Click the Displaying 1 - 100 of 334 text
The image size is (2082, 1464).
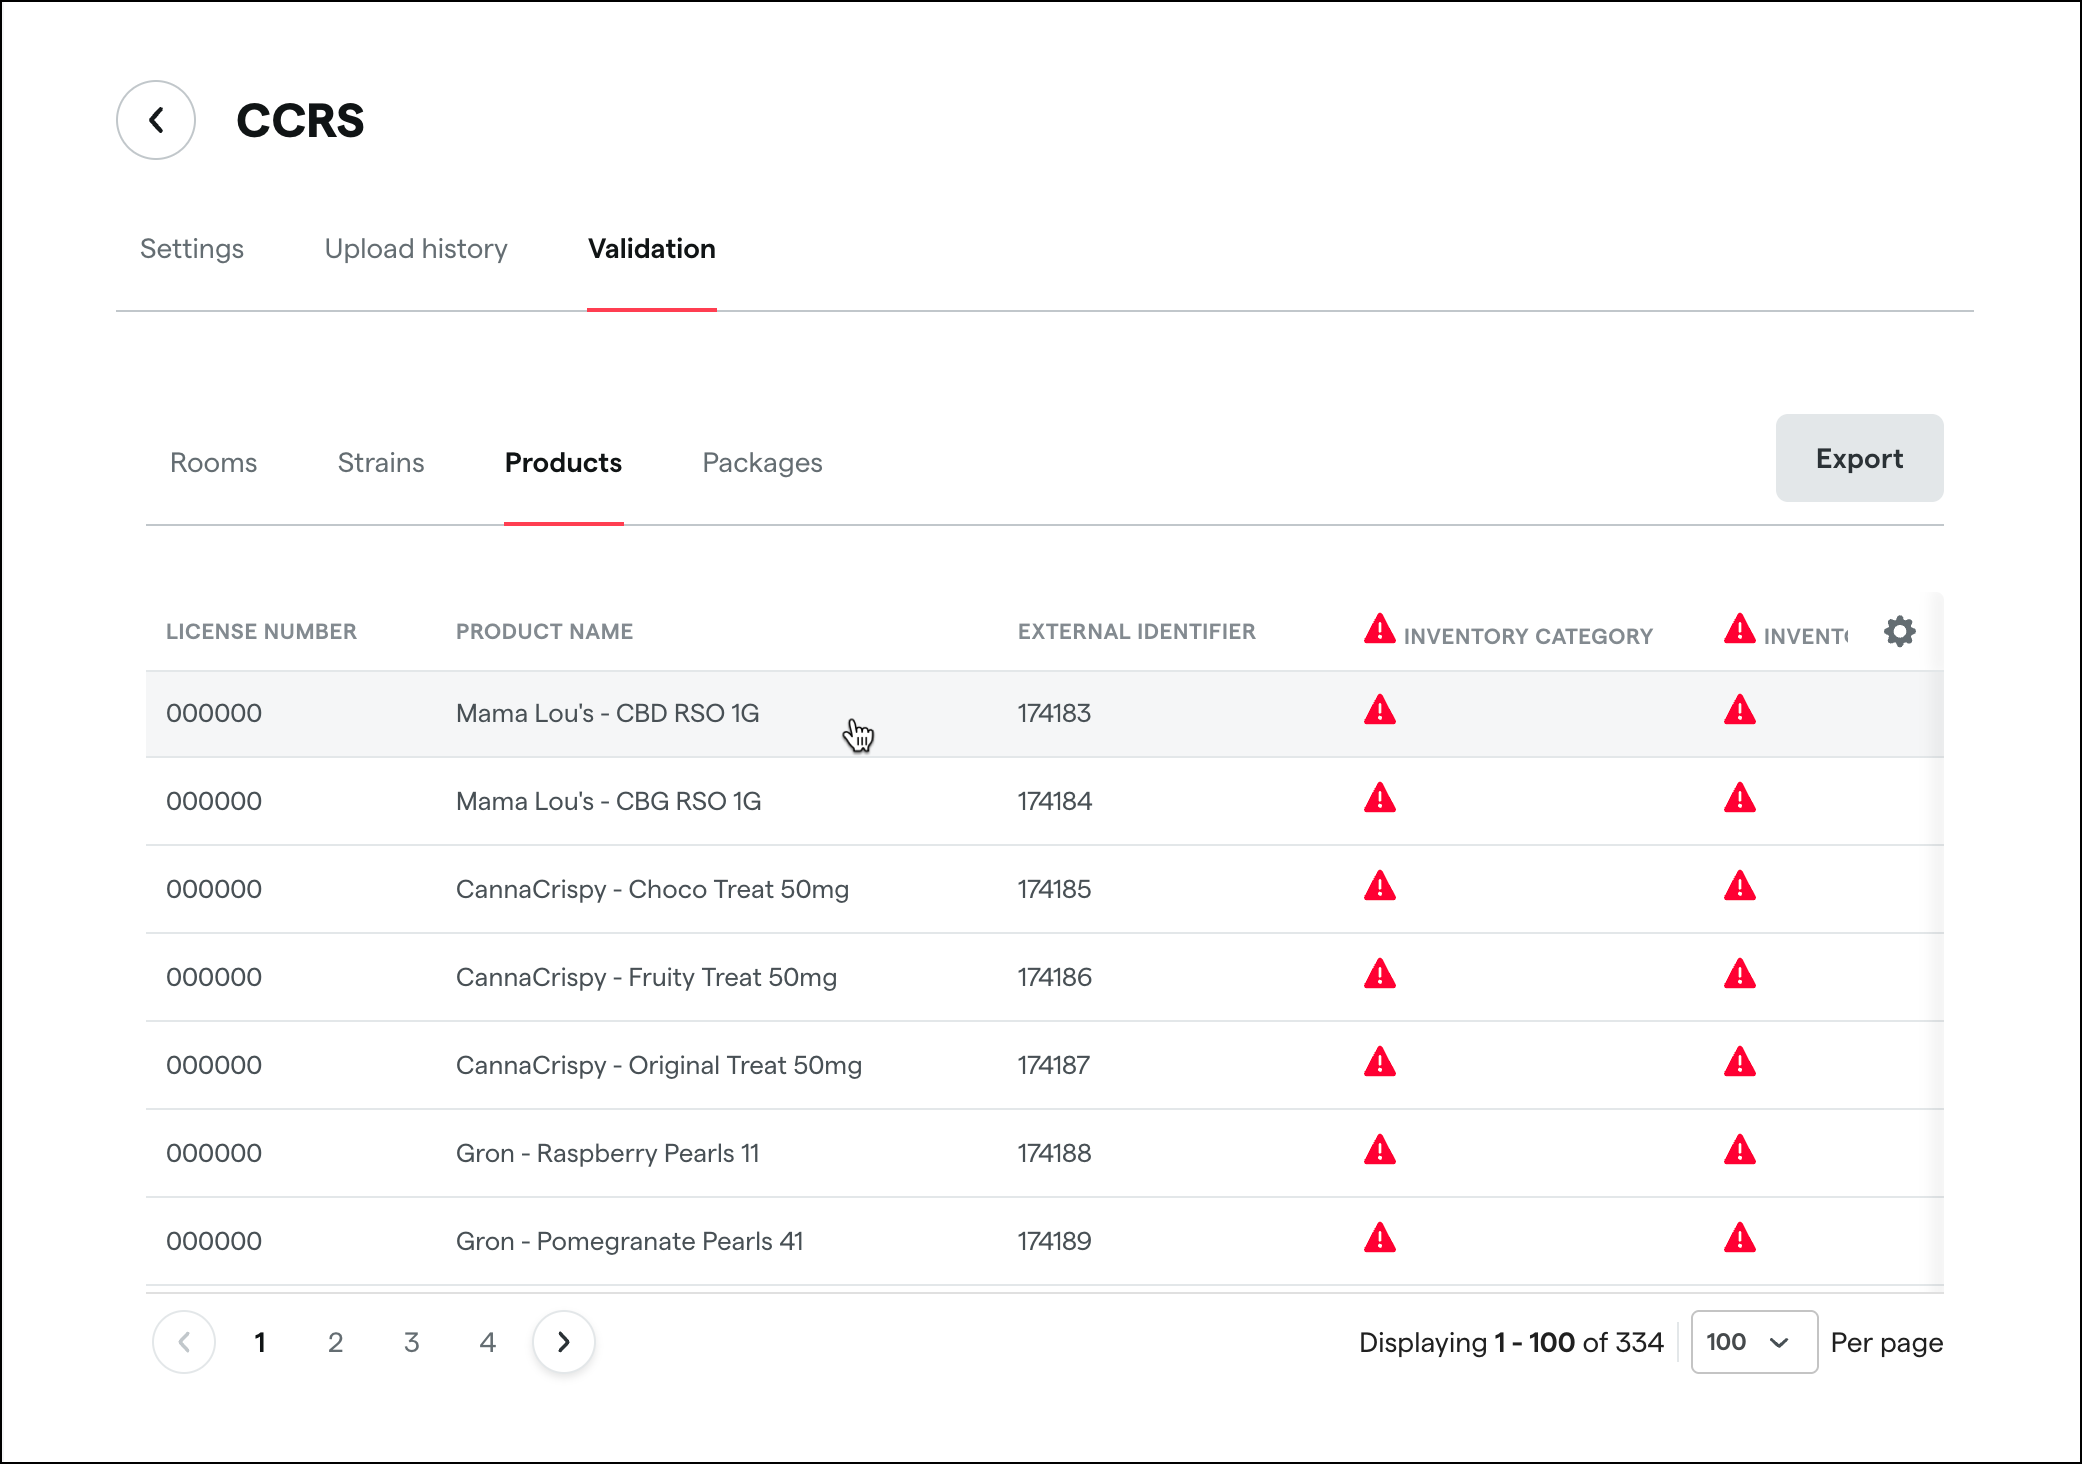1511,1342
